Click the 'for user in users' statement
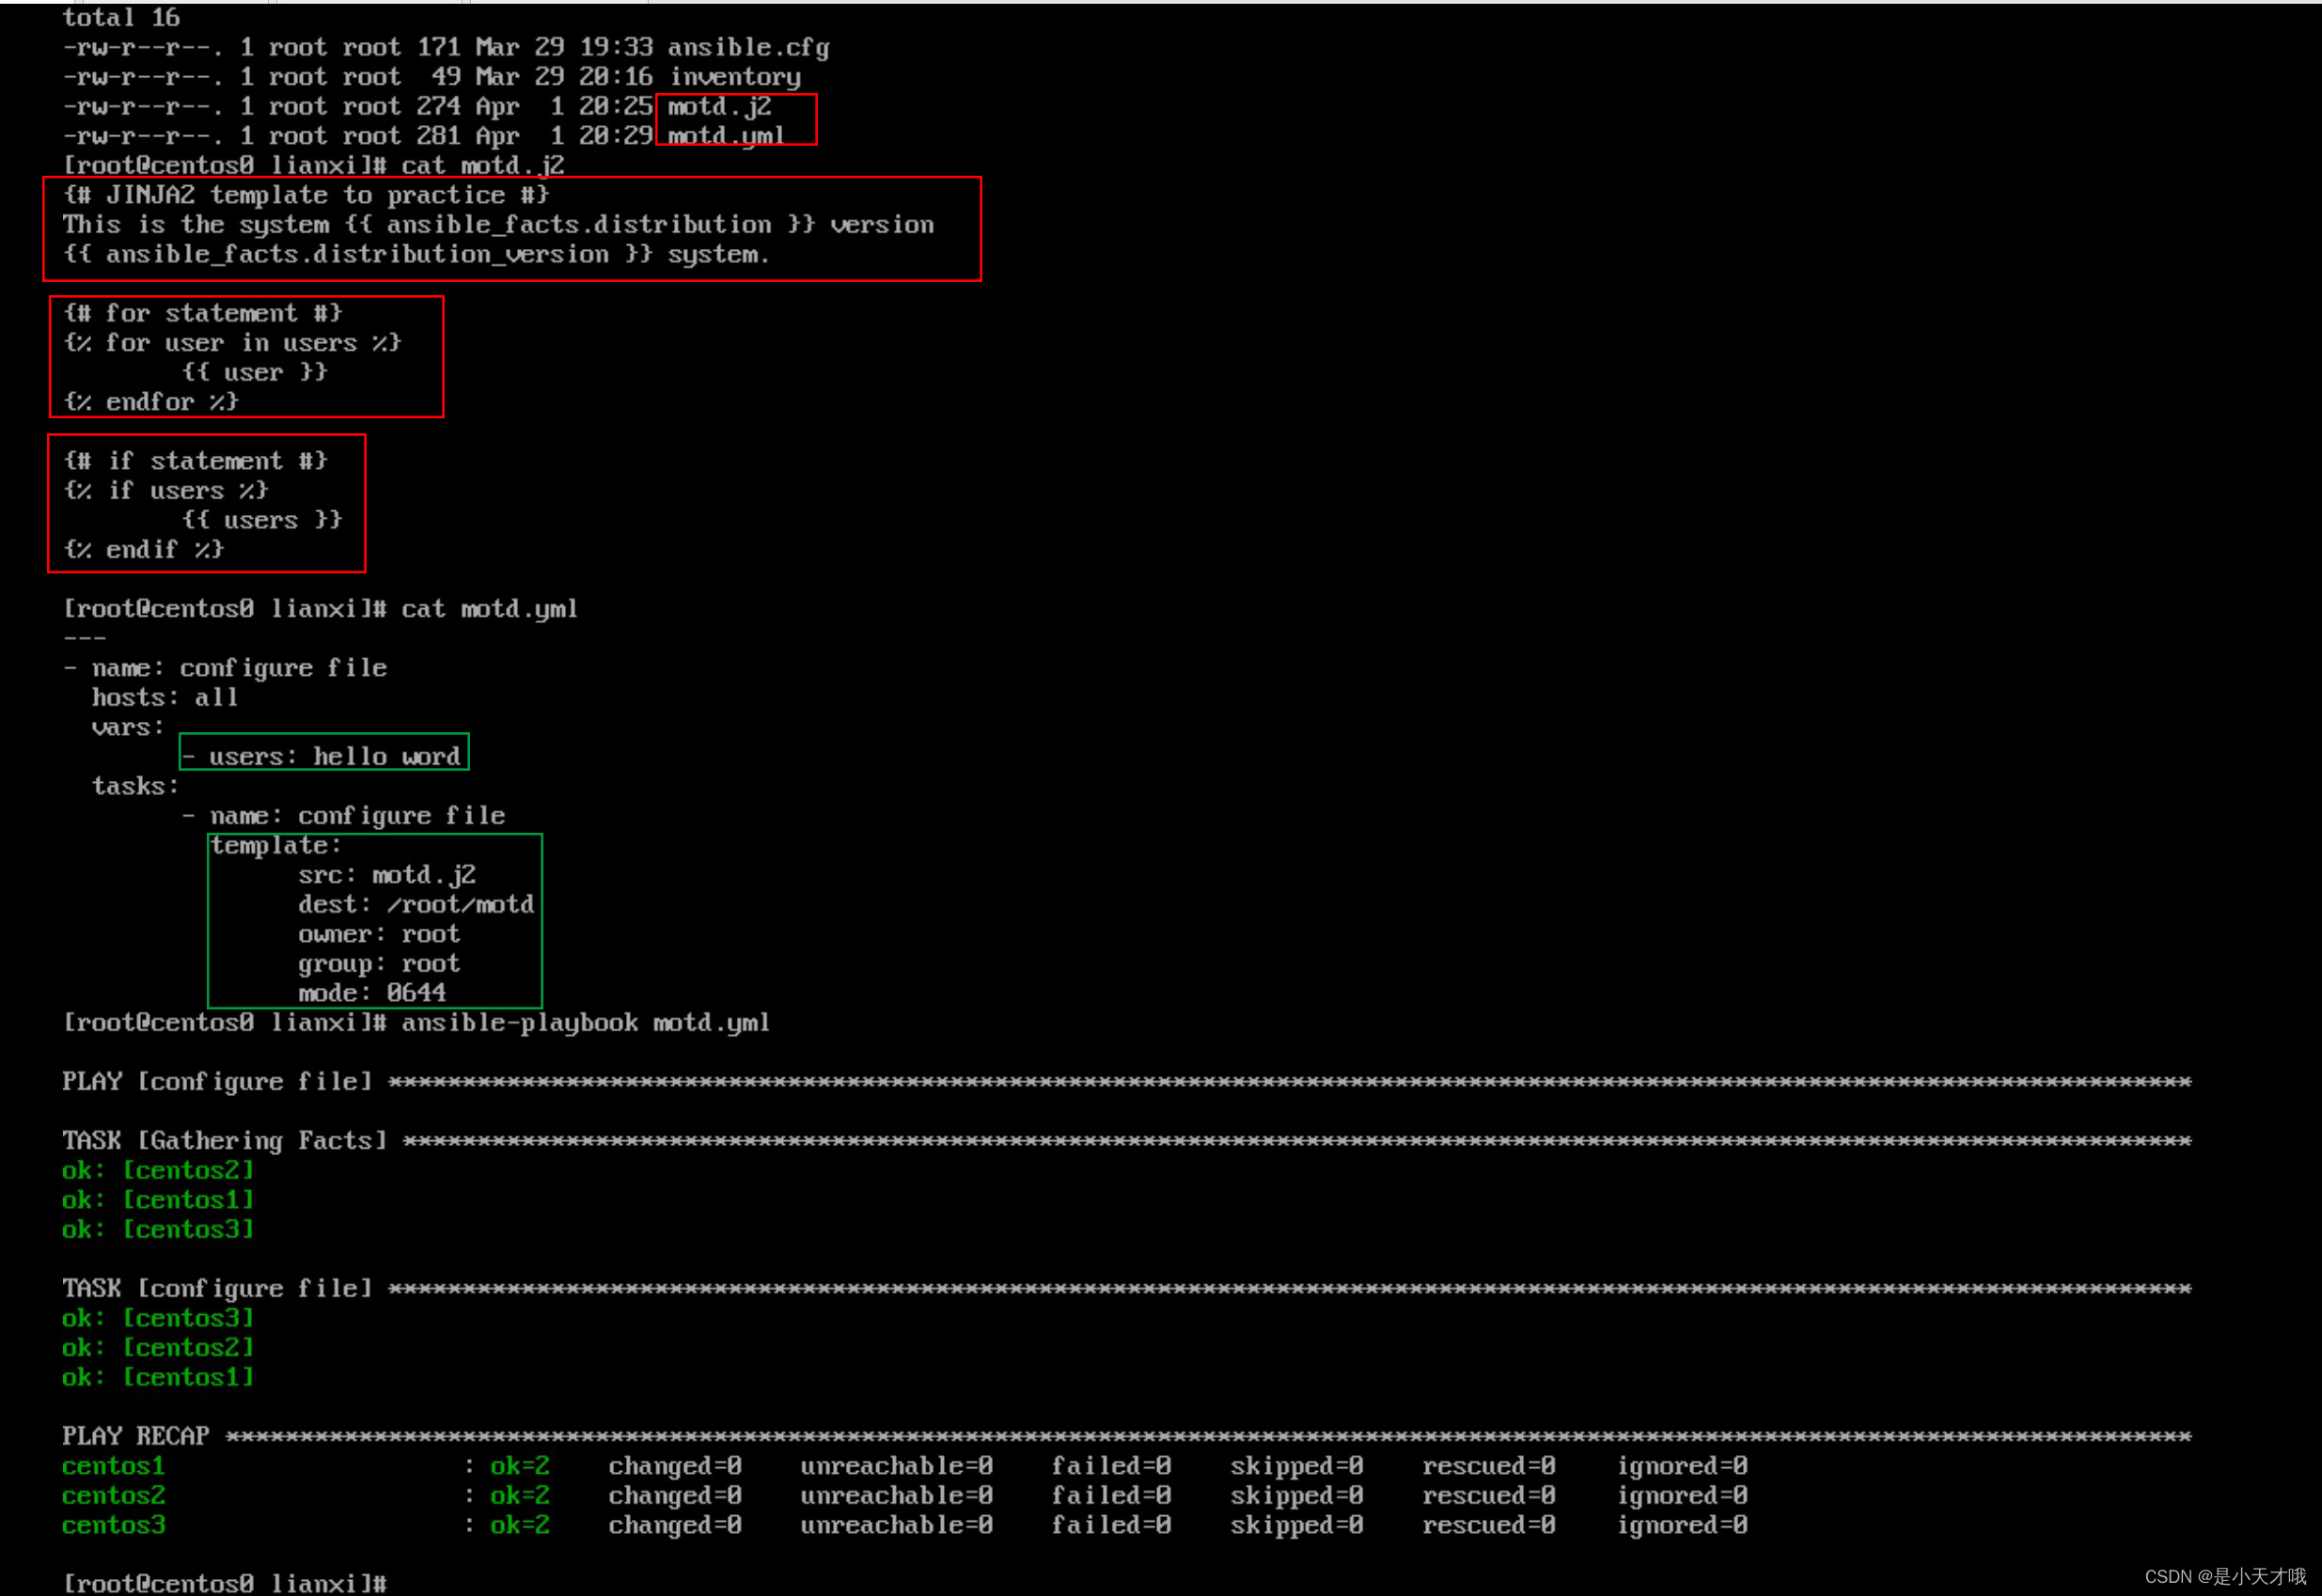Screen dimensions: 2322x1596 point(232,343)
